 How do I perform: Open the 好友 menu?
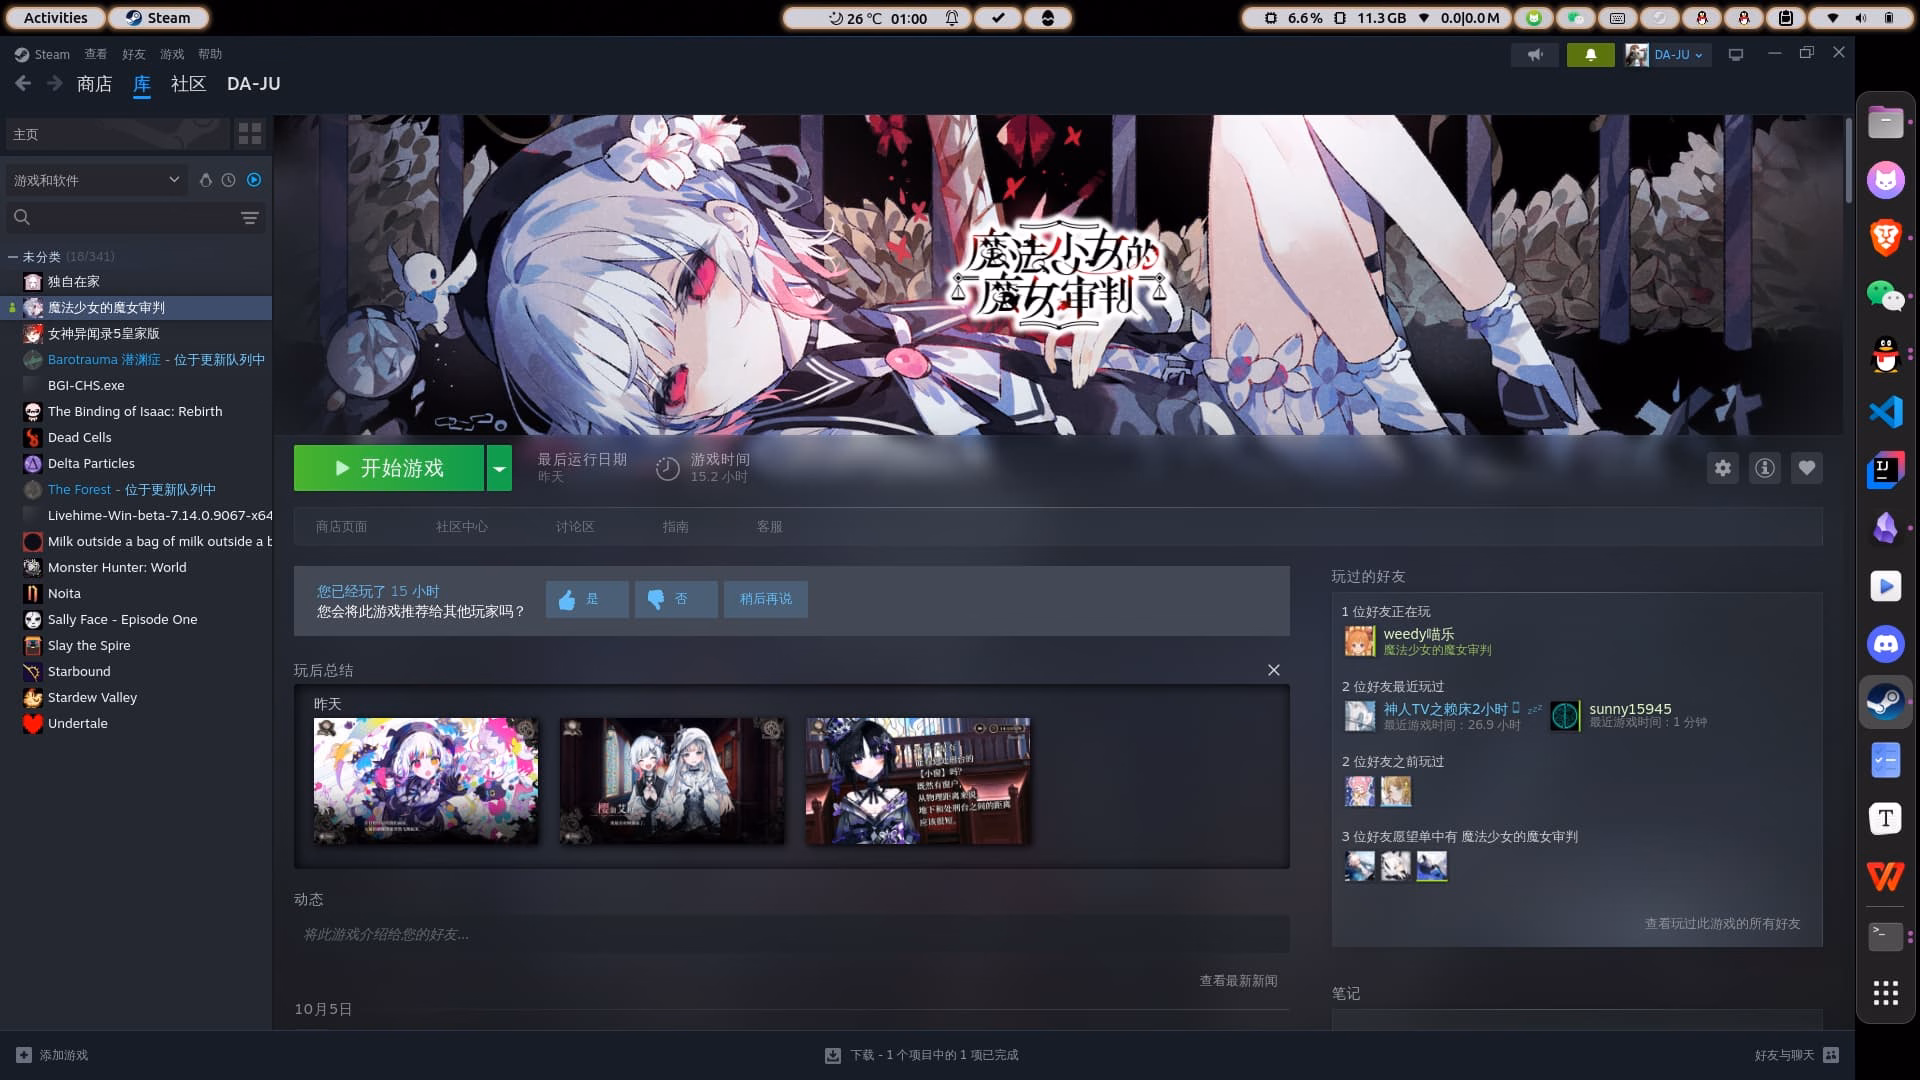(133, 54)
